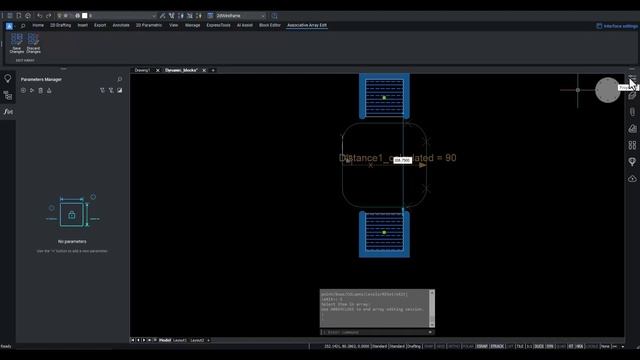The image size is (640, 360).
Task: Click the delete trash icon in Parameters Manager
Action: click(x=40, y=90)
